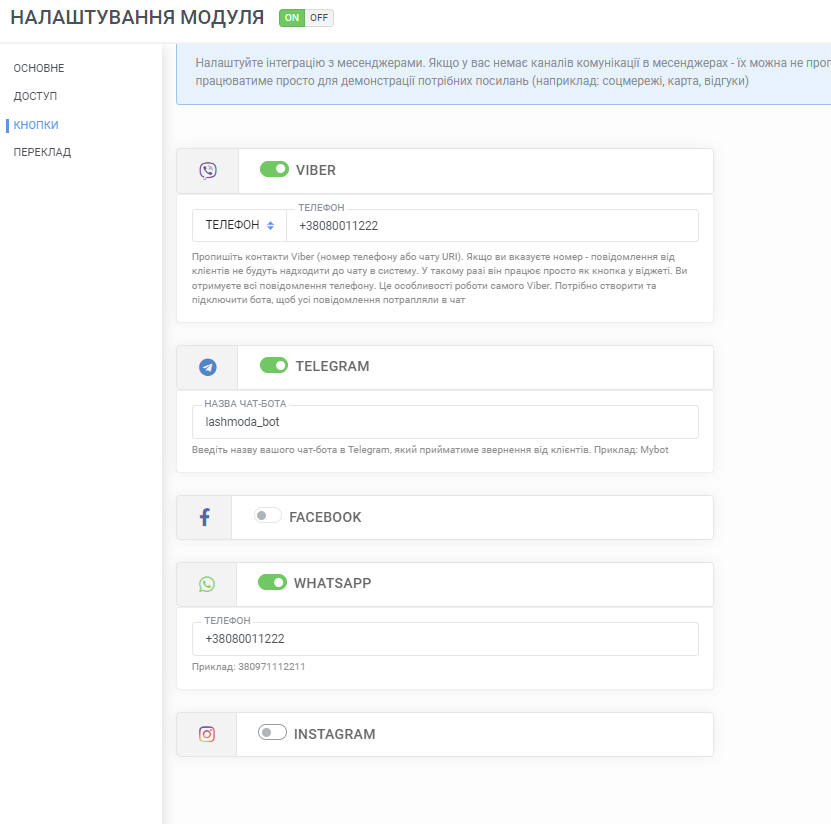Set module switch to ON
The image size is (831, 824).
click(x=292, y=17)
